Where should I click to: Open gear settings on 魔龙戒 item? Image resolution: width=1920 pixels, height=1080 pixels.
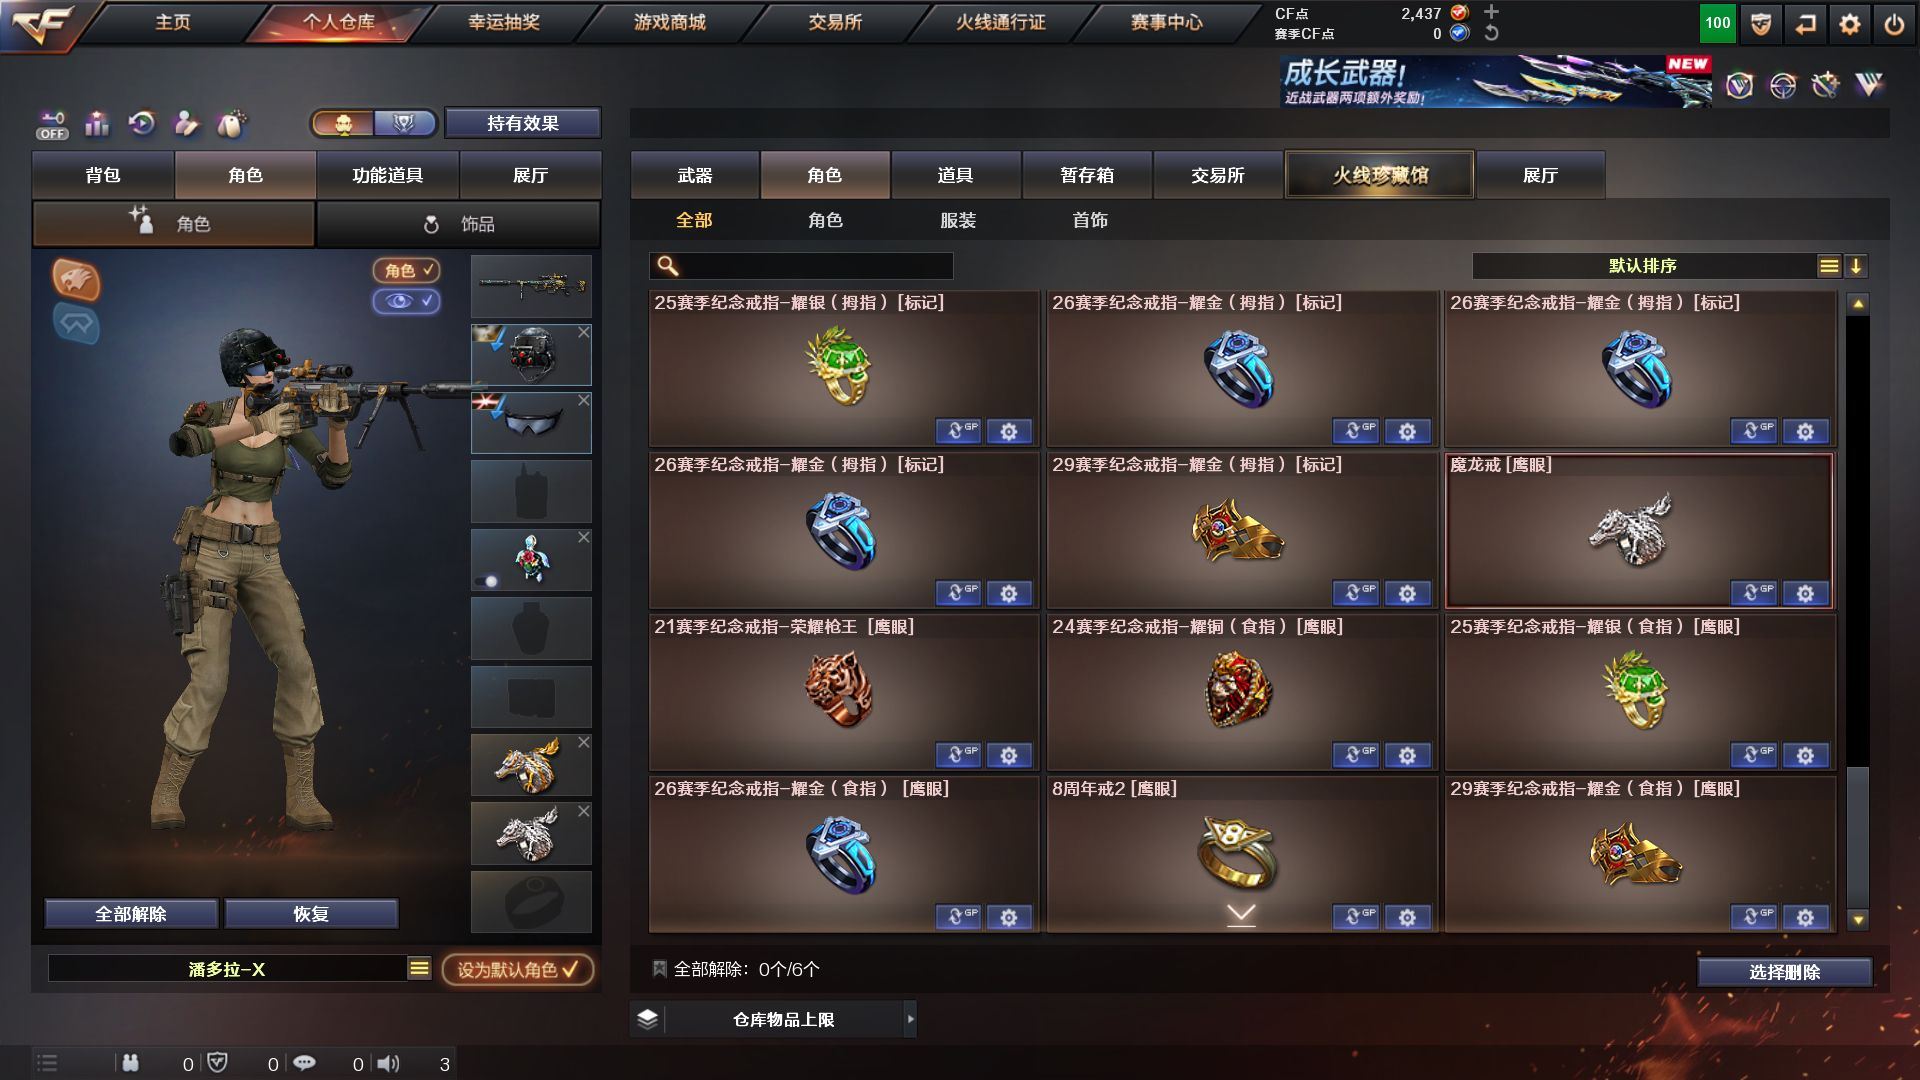pos(1805,593)
